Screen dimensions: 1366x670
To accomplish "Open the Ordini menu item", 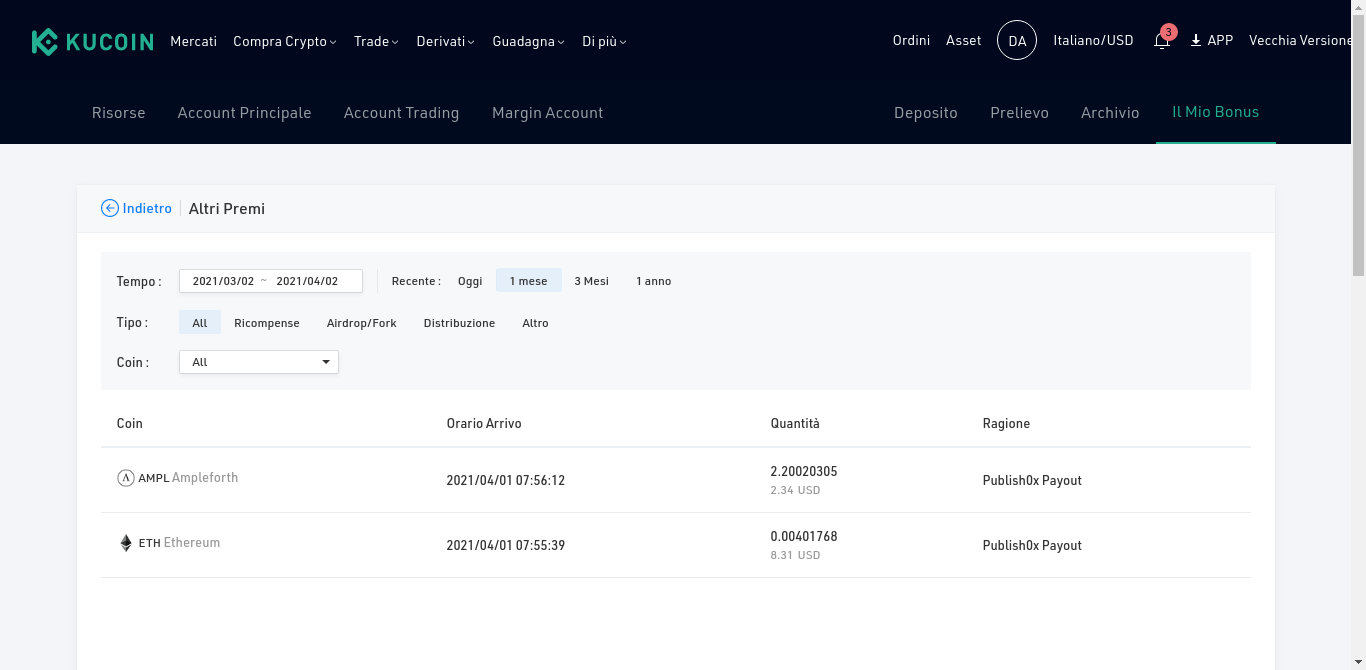I will coord(911,41).
